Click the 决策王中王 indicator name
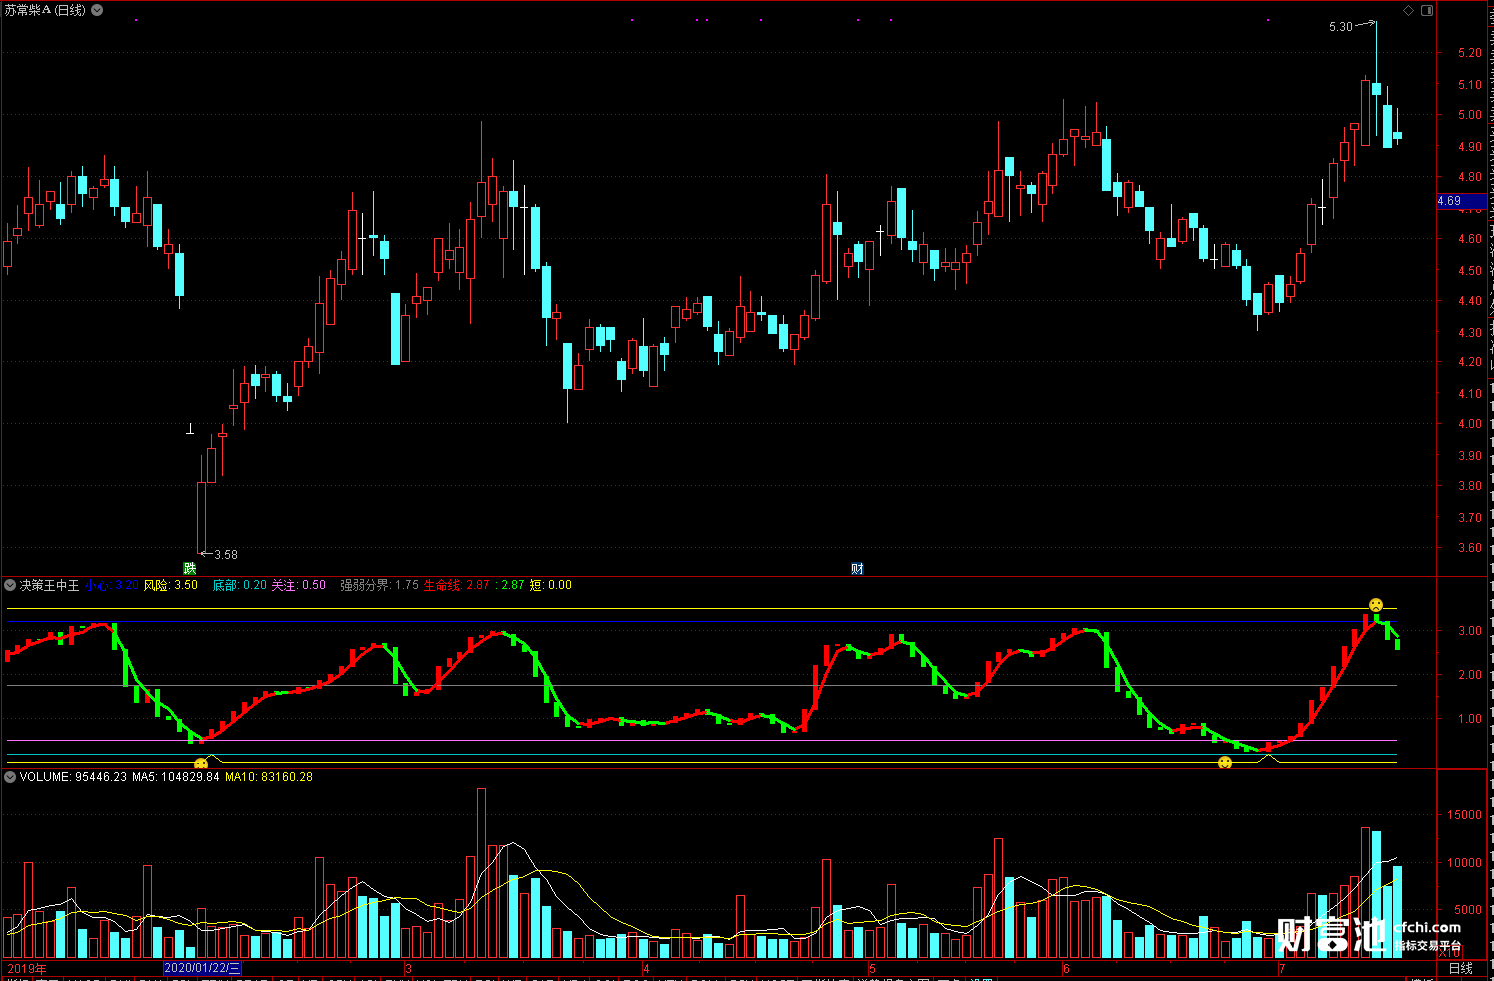This screenshot has width=1494, height=981. (49, 585)
